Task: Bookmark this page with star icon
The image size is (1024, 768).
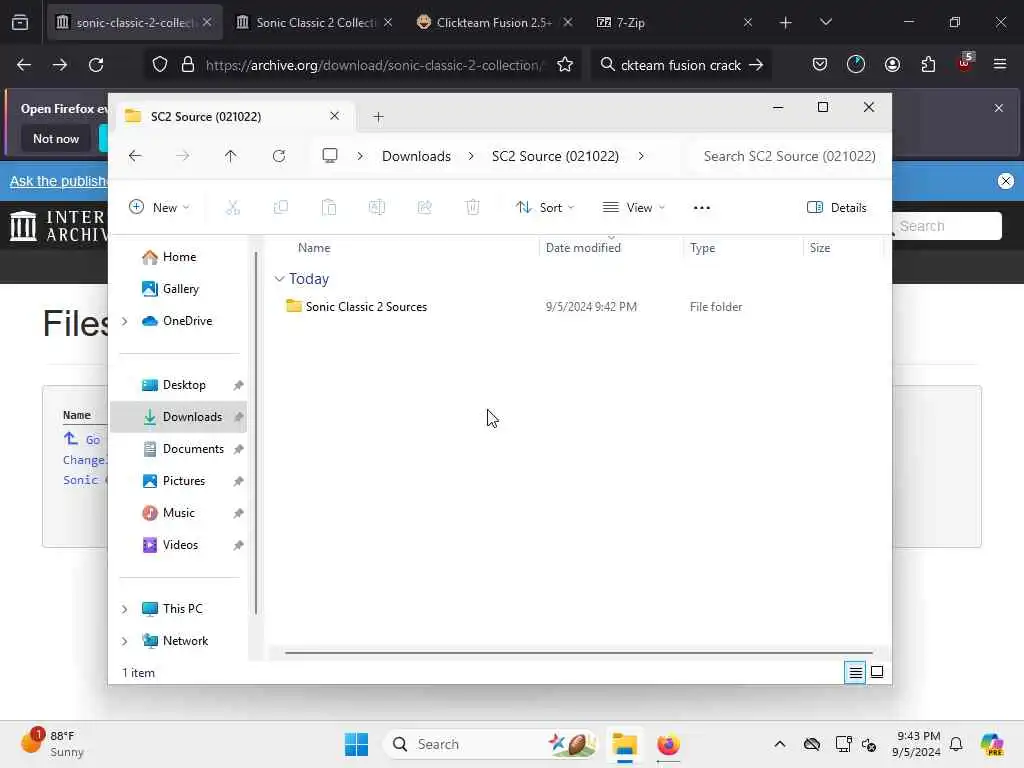Action: tap(565, 65)
